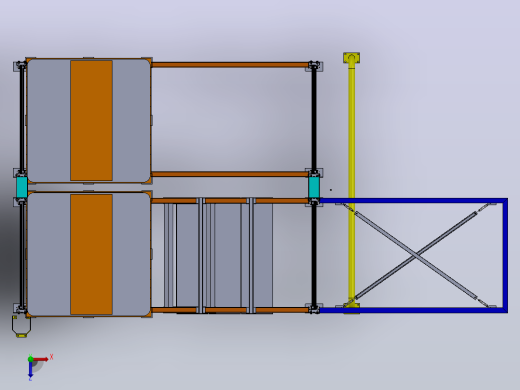Select the tall yellow vertical post

351,183
